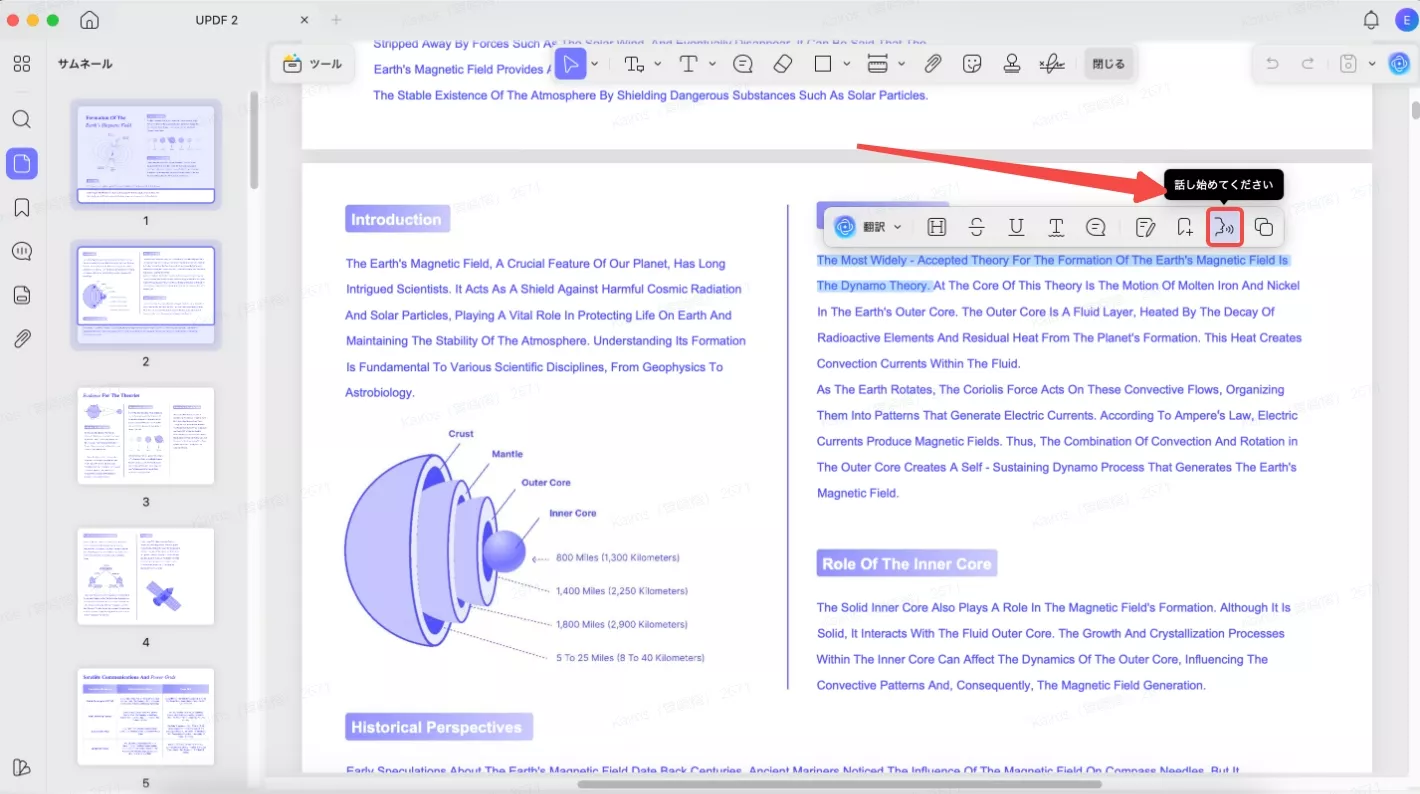1420x794 pixels.
Task: Click the "Introduction" heading
Action: [396, 220]
